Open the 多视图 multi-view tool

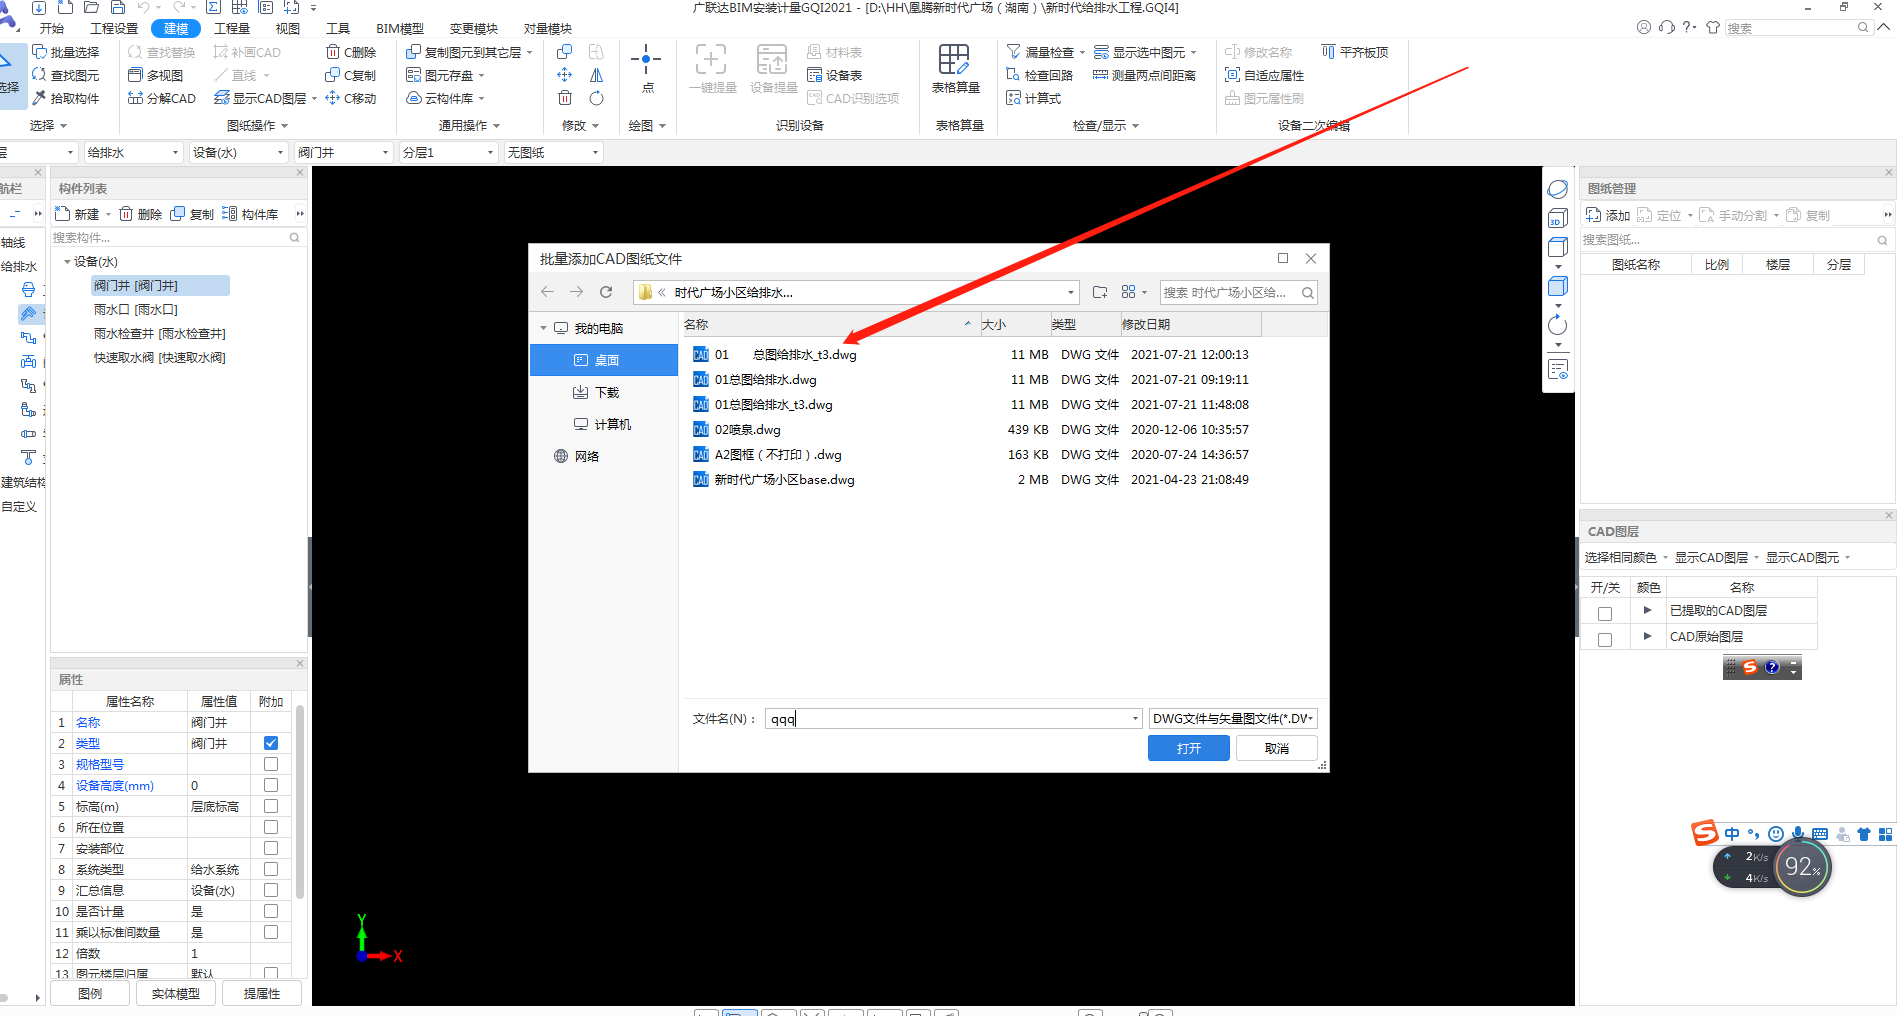coord(156,75)
